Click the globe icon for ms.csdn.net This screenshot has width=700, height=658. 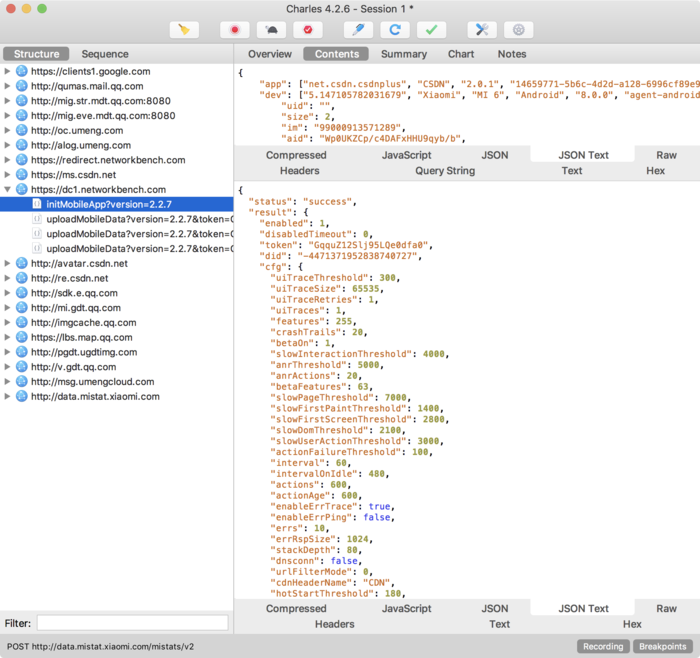tap(21, 175)
